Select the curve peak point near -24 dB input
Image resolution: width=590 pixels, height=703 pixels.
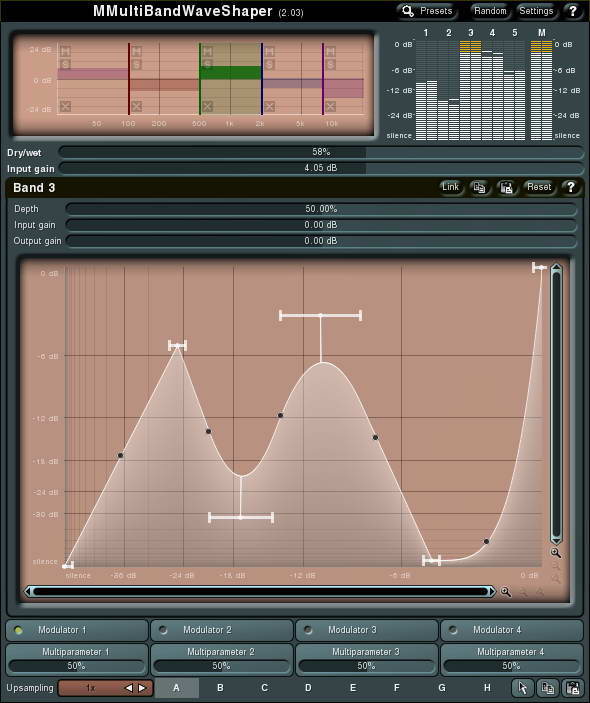[x=178, y=346]
